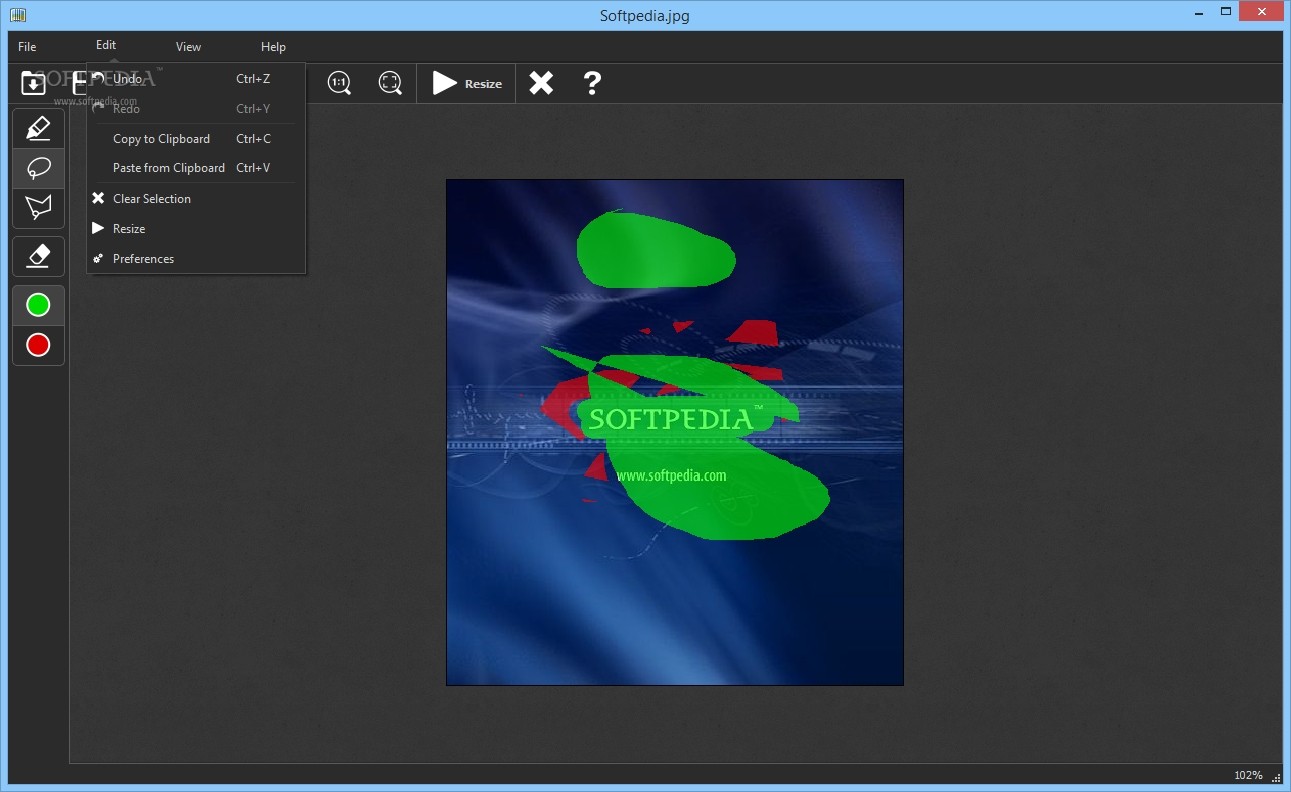Image resolution: width=1291 pixels, height=792 pixels.
Task: Select Paste from Clipboard menu entry
Action: [196, 168]
